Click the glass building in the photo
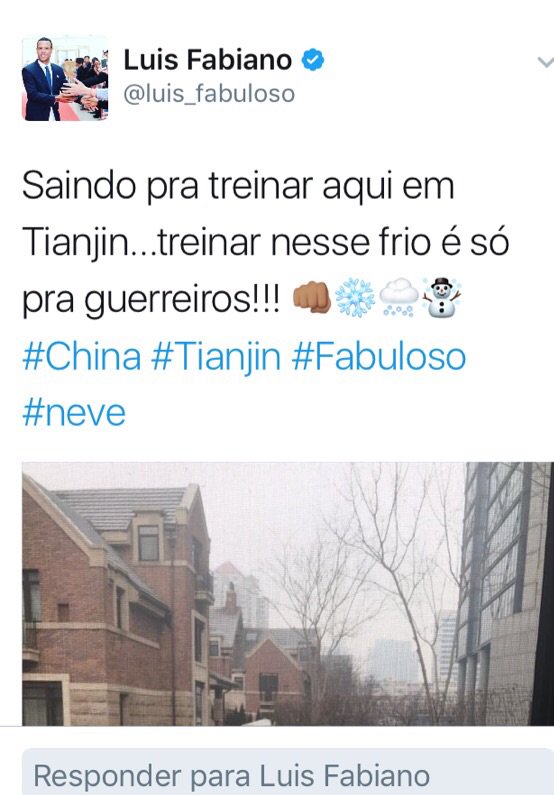This screenshot has width=554, height=795. 502,591
